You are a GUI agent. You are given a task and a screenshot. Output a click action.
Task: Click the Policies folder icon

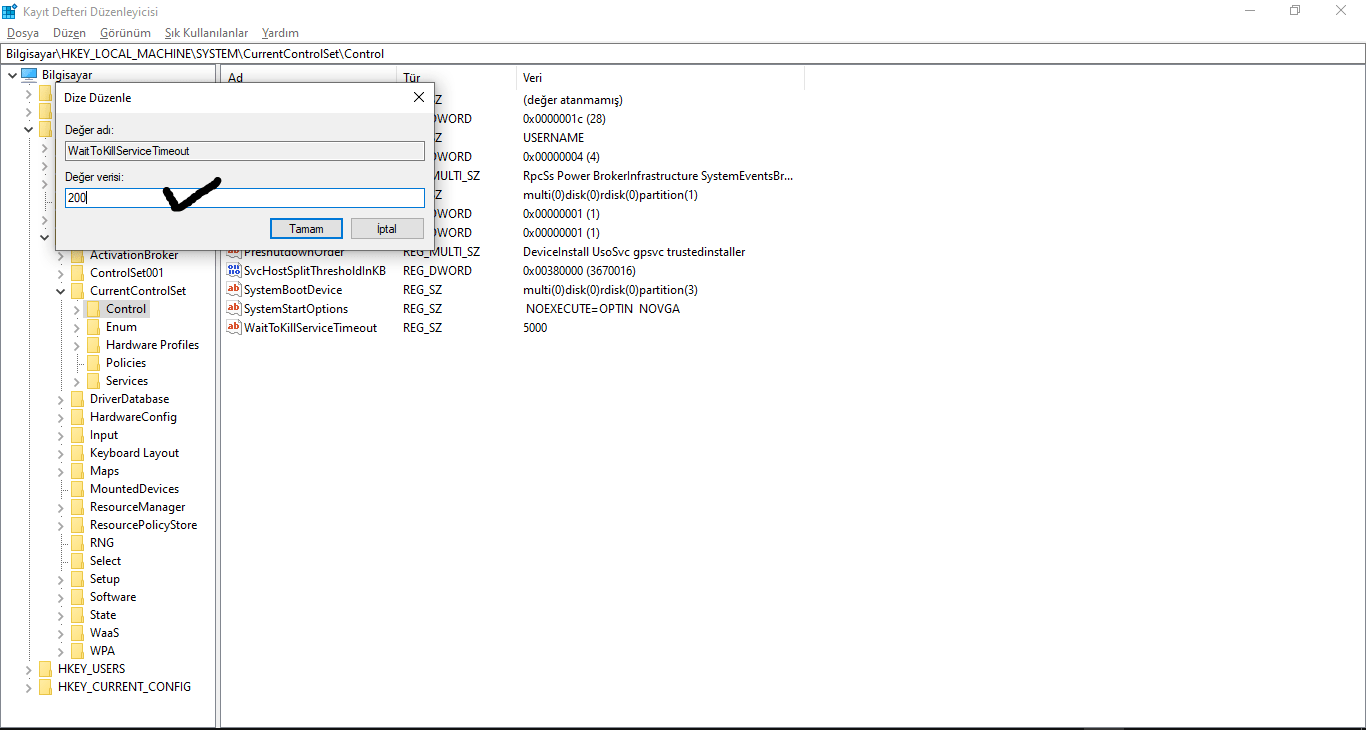pos(94,363)
